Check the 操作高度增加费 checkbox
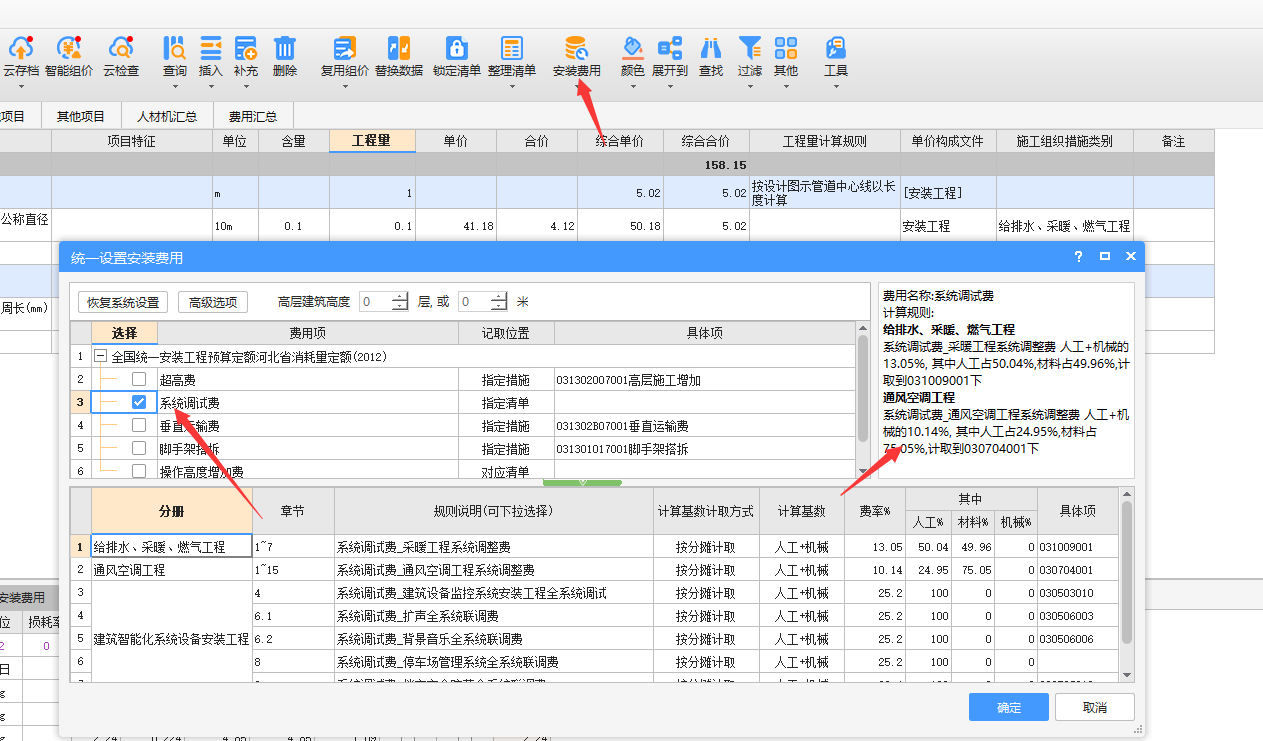 click(x=139, y=471)
